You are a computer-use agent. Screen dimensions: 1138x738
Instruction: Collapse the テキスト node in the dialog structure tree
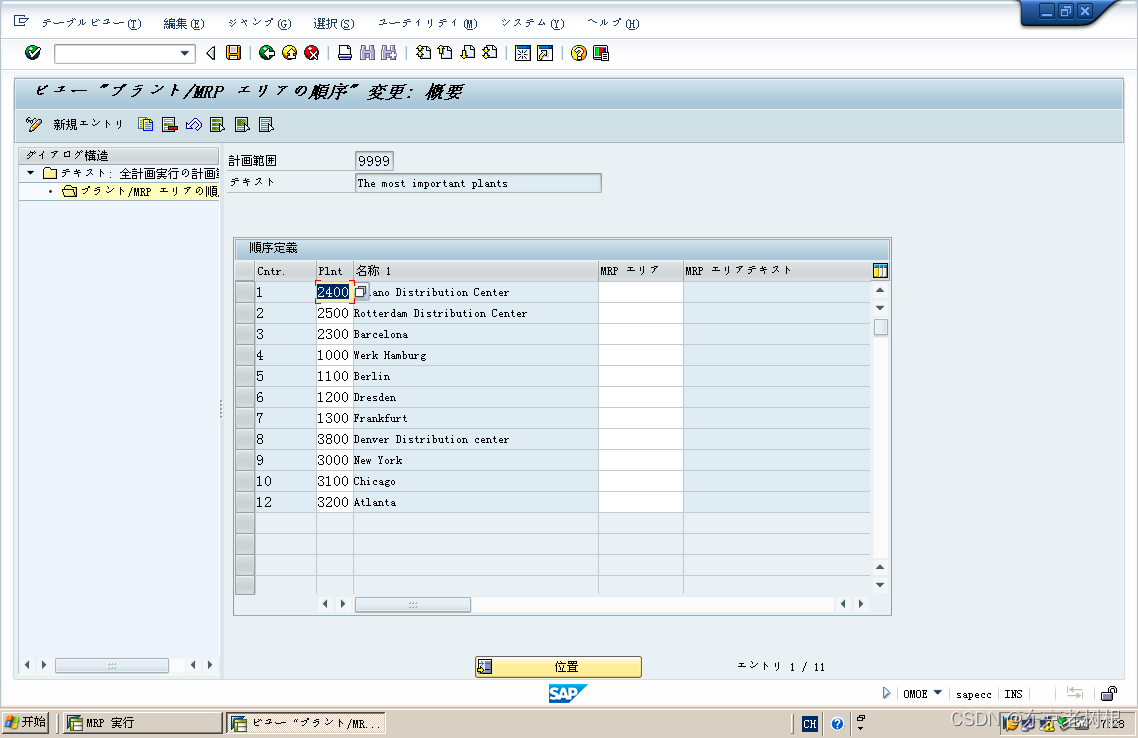point(32,171)
